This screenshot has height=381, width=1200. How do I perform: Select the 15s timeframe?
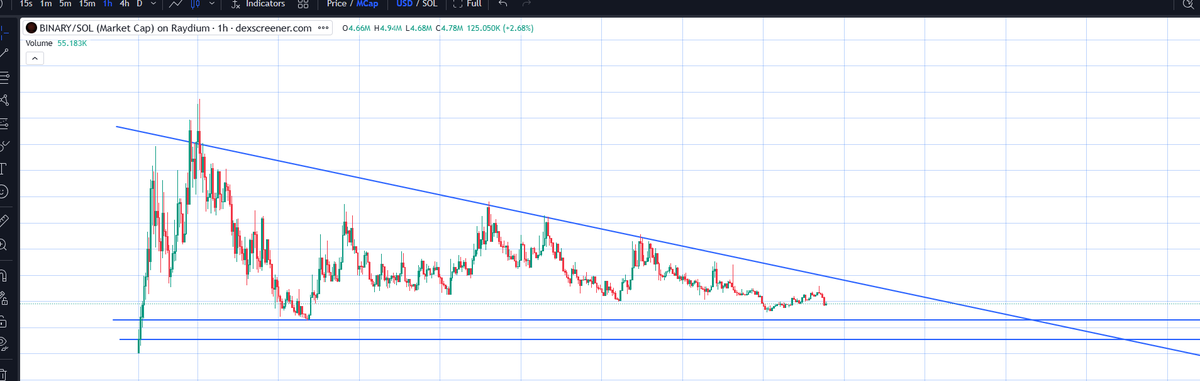26,4
